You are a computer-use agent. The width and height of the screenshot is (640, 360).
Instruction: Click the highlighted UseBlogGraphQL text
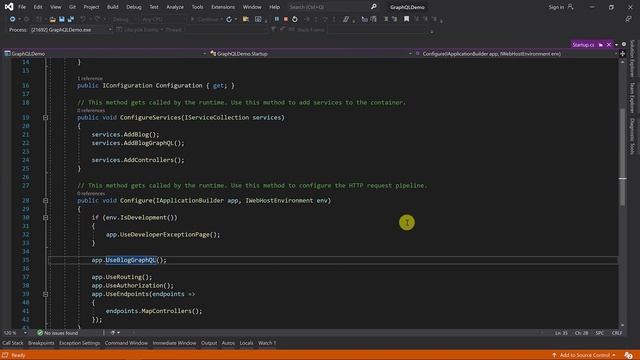pyautogui.click(x=131, y=260)
